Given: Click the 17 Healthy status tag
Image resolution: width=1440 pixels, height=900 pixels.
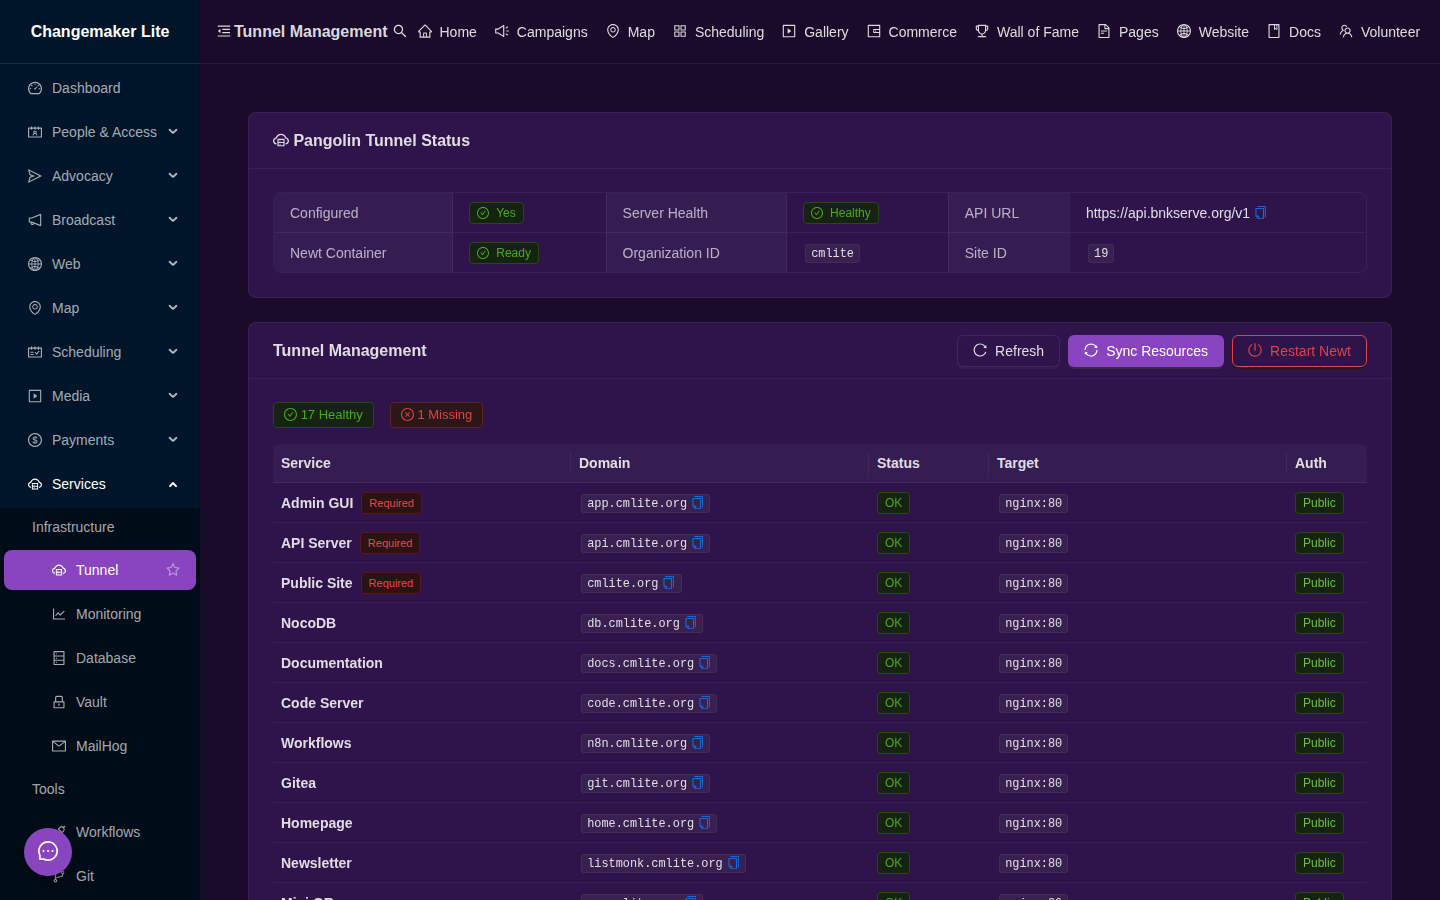Looking at the screenshot, I should point(323,415).
